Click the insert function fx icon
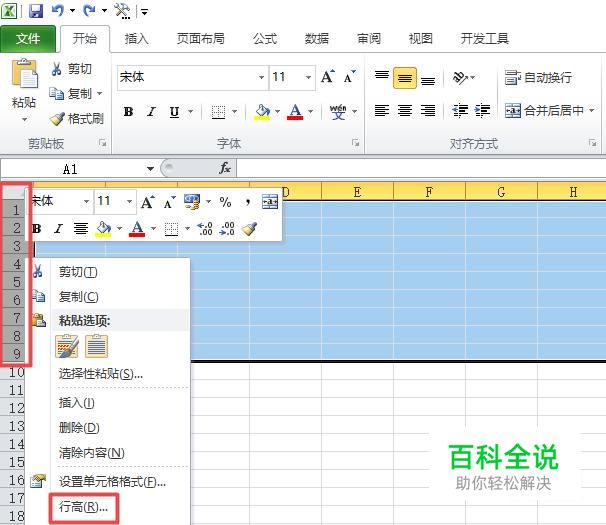This screenshot has height=525, width=606. click(x=225, y=168)
